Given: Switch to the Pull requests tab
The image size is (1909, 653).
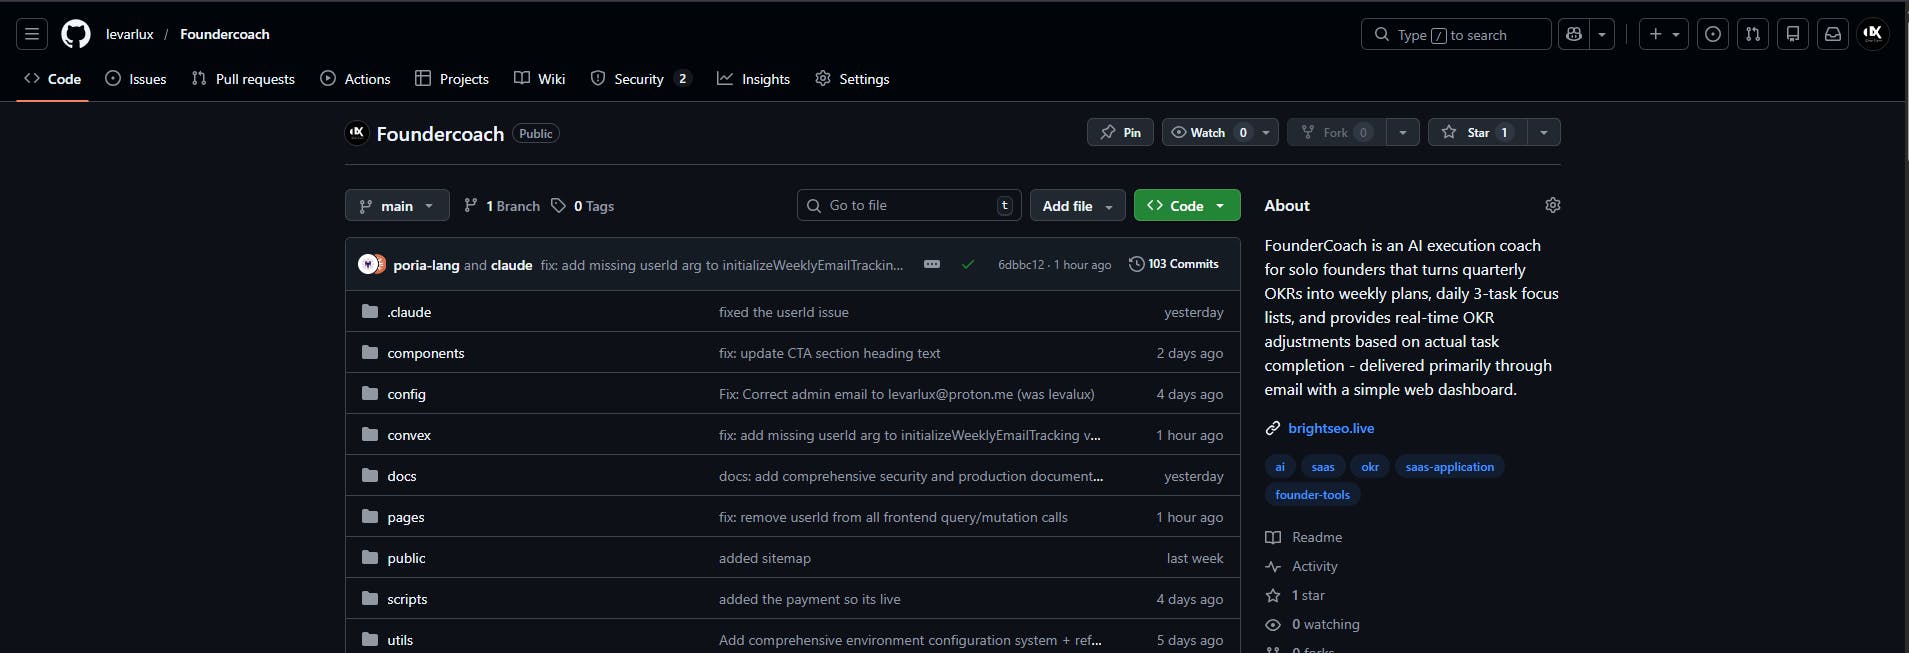Looking at the screenshot, I should pyautogui.click(x=243, y=79).
